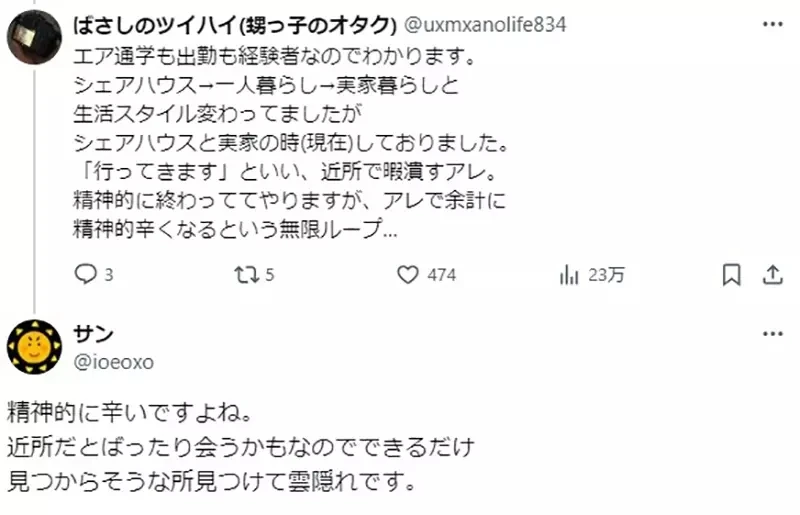
Task: Bookmark the tweet by ばさしのツイハイ
Action: point(732,274)
